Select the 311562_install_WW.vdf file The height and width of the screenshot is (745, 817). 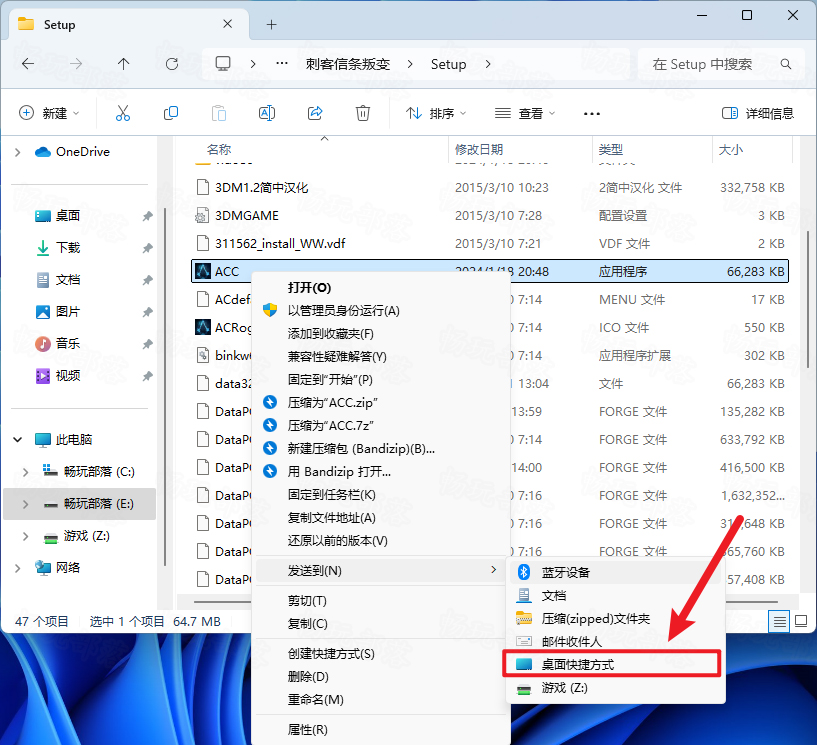point(490,243)
